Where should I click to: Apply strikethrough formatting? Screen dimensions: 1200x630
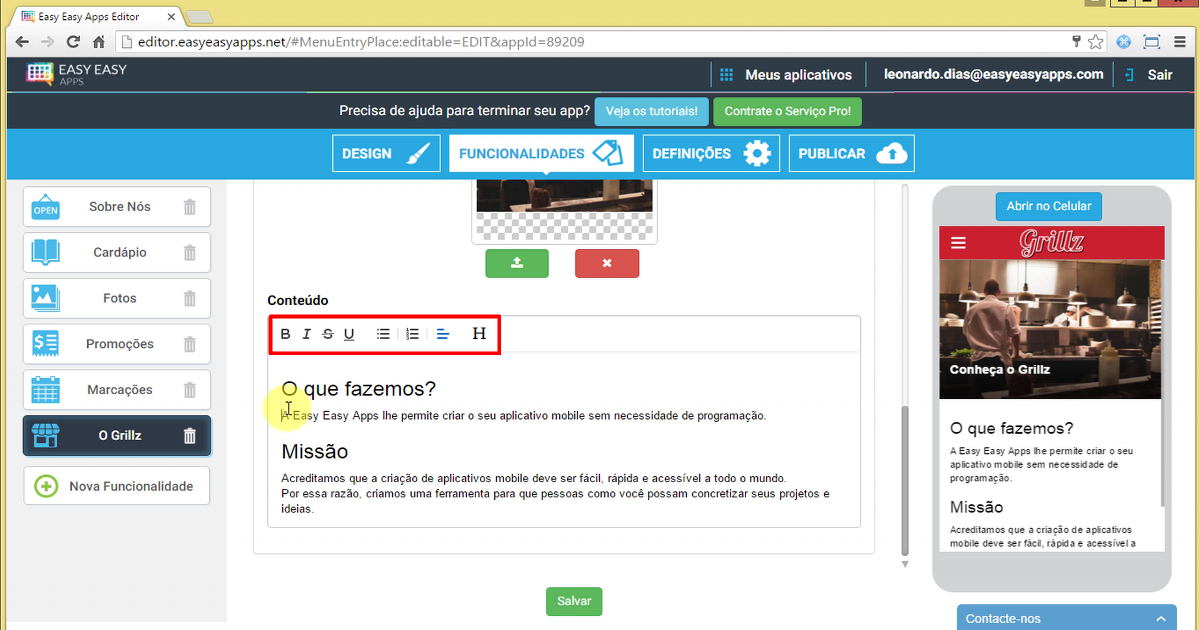pyautogui.click(x=328, y=334)
